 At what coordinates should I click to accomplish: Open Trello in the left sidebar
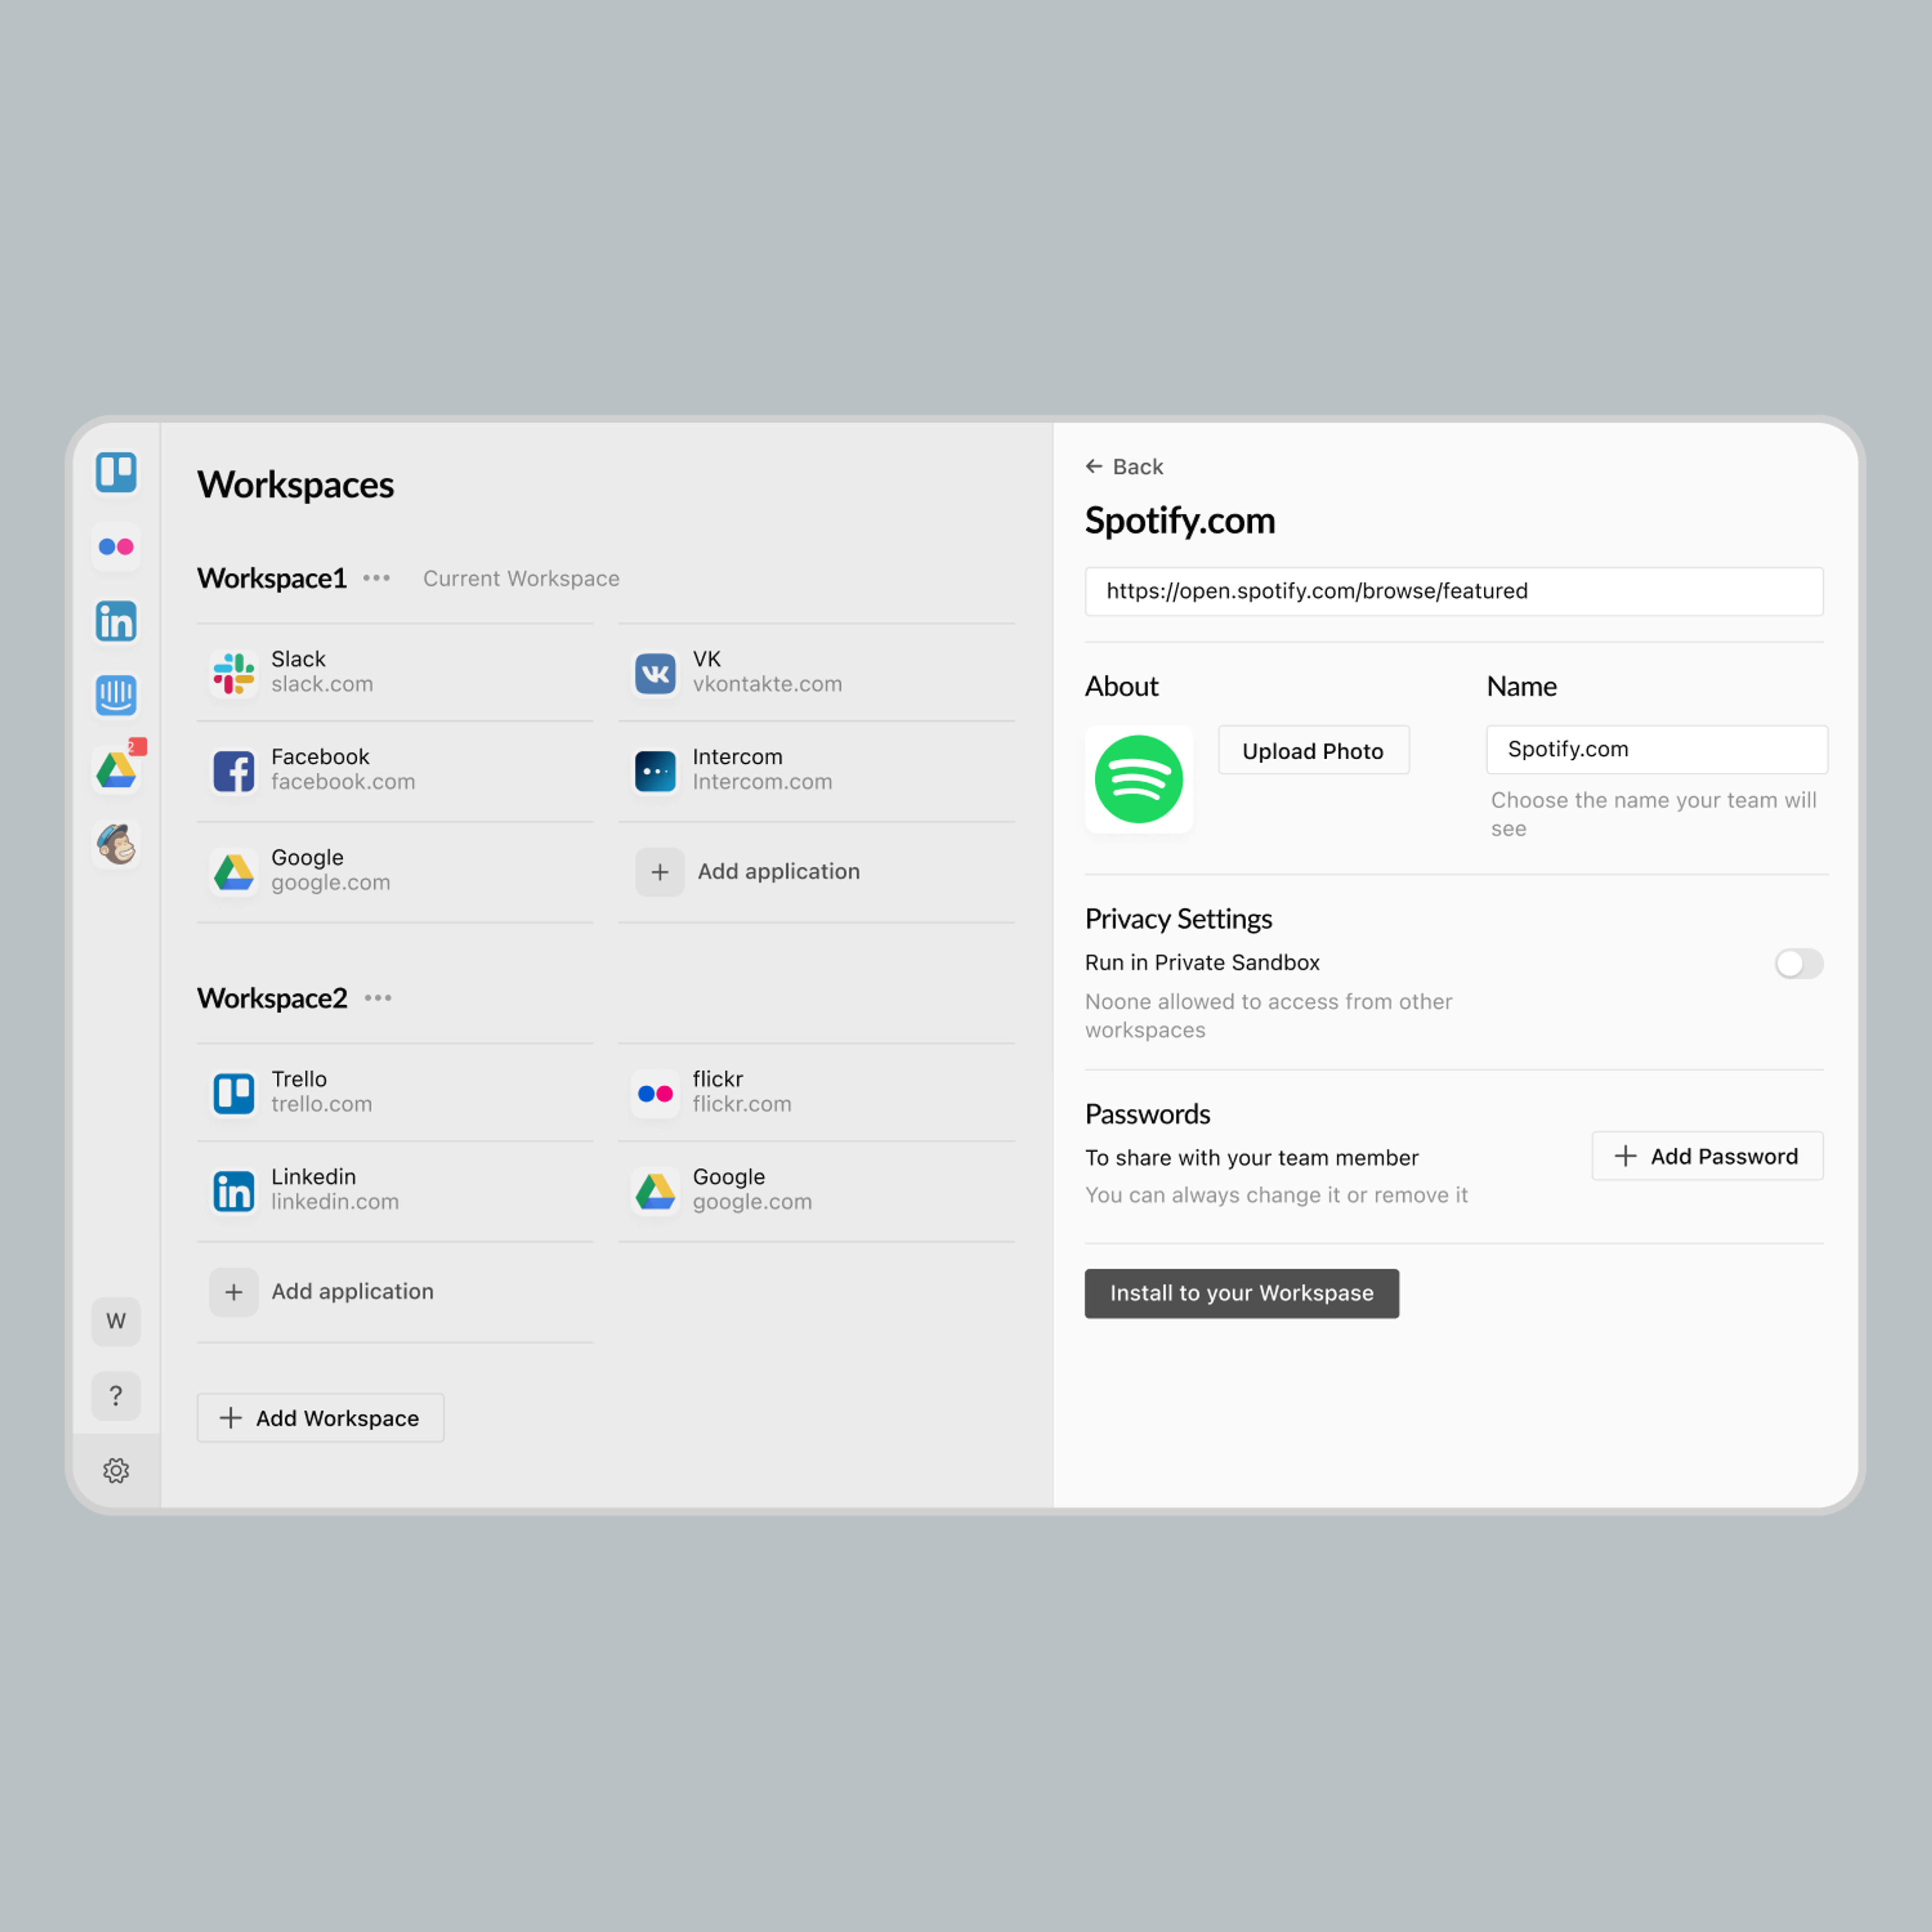click(116, 472)
